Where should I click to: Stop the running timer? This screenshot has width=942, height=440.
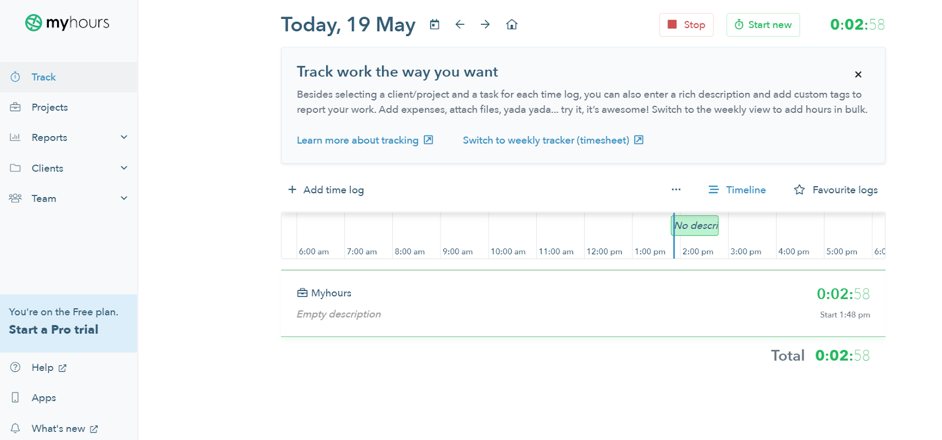[686, 25]
